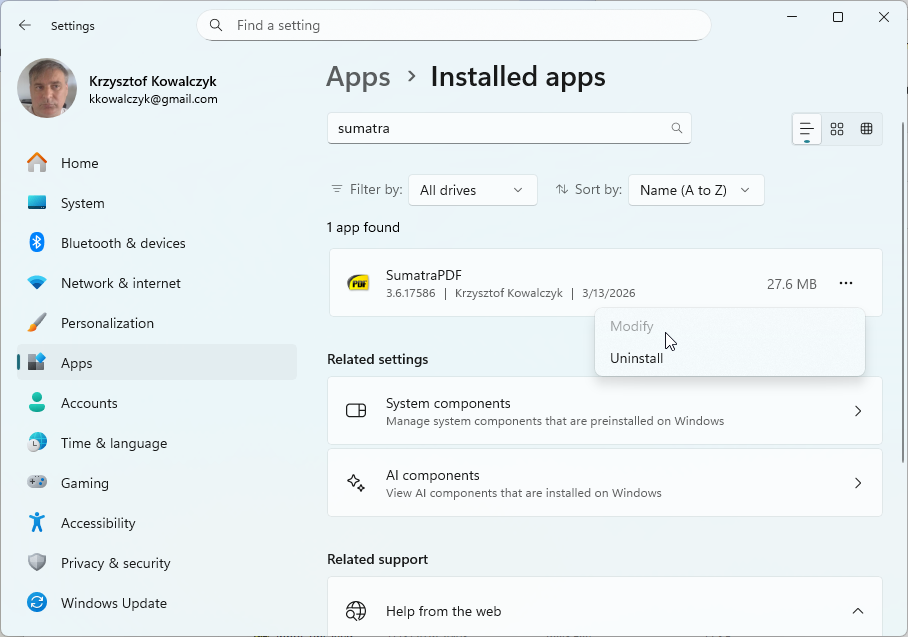Open Network & internet settings

(x=157, y=283)
